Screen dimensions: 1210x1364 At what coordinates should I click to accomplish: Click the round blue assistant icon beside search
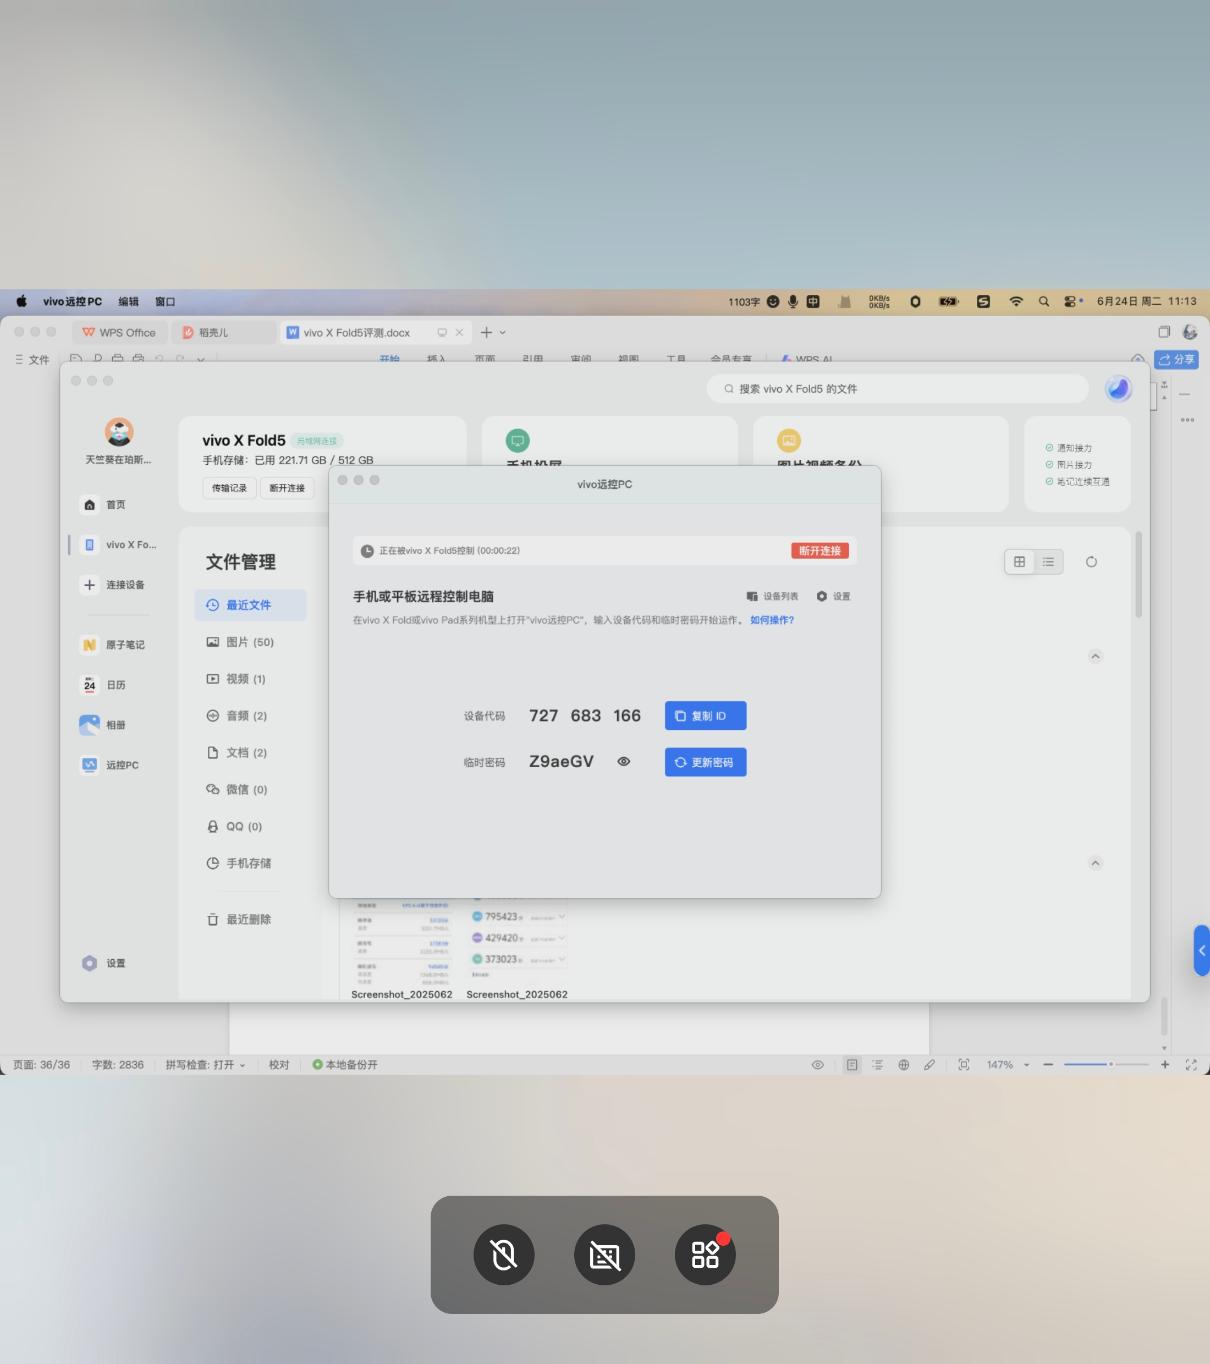1118,389
